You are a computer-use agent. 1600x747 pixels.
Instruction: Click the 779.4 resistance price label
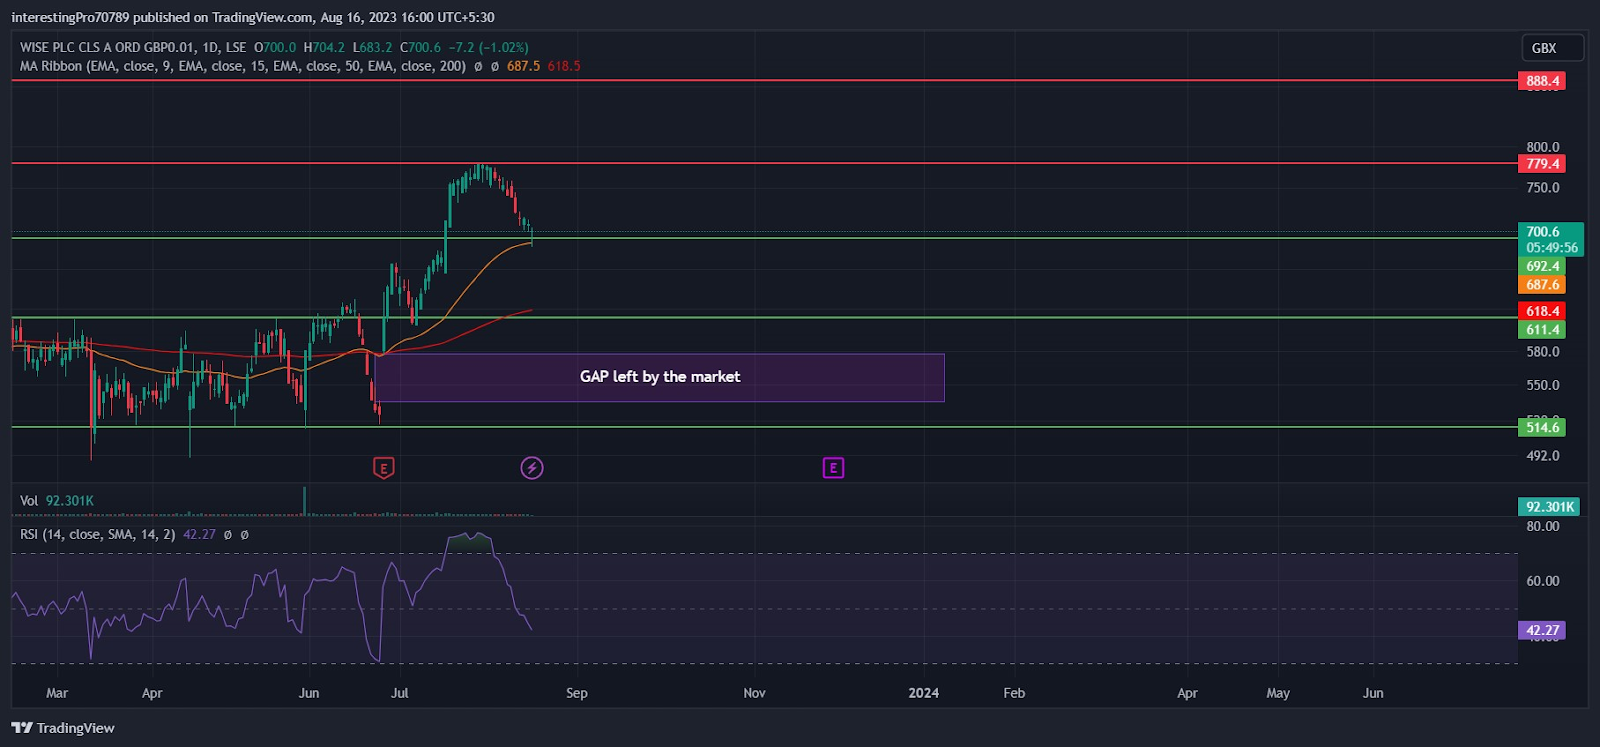(x=1542, y=164)
